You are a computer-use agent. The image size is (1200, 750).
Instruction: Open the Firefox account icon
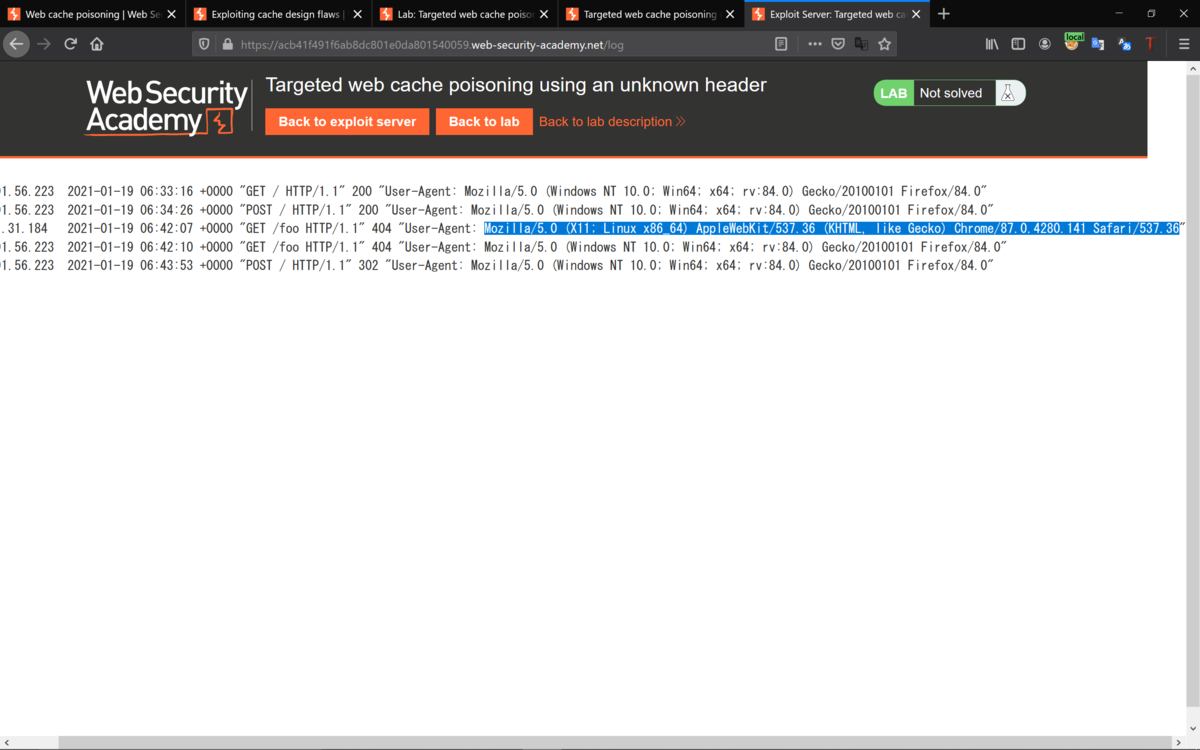click(1045, 44)
